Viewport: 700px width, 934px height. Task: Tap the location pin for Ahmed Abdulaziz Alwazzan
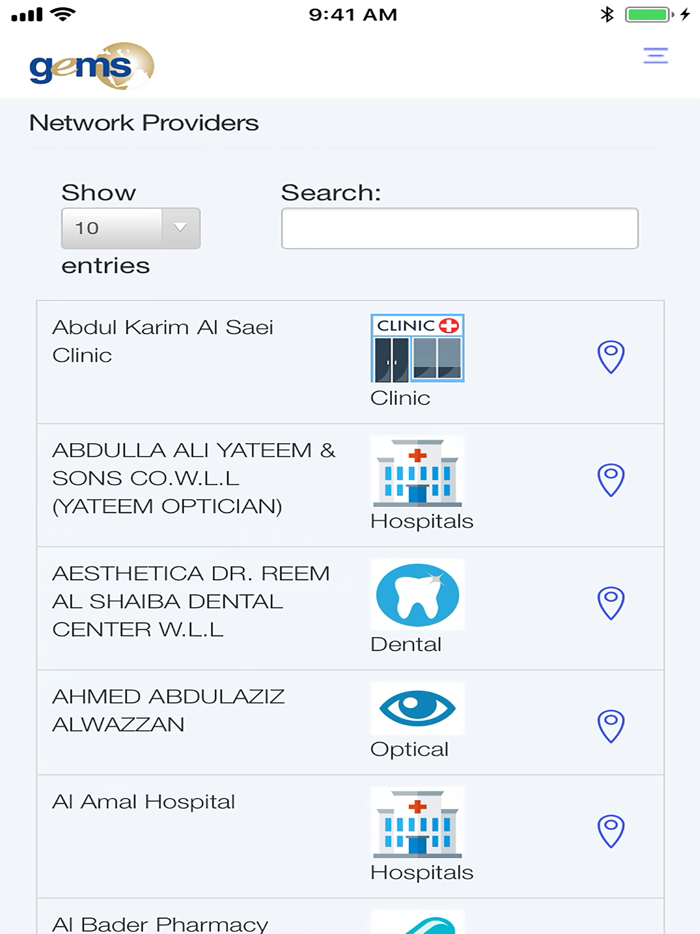610,725
